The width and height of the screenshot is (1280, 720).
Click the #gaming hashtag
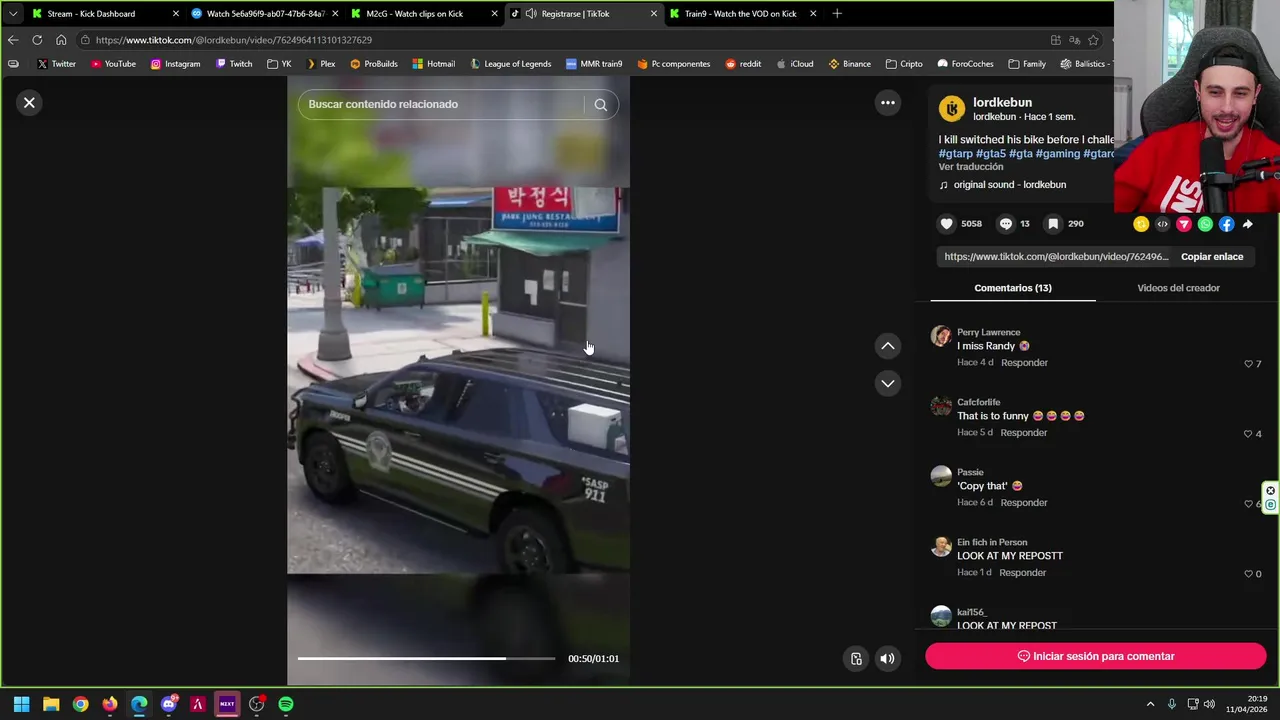pyautogui.click(x=1058, y=153)
